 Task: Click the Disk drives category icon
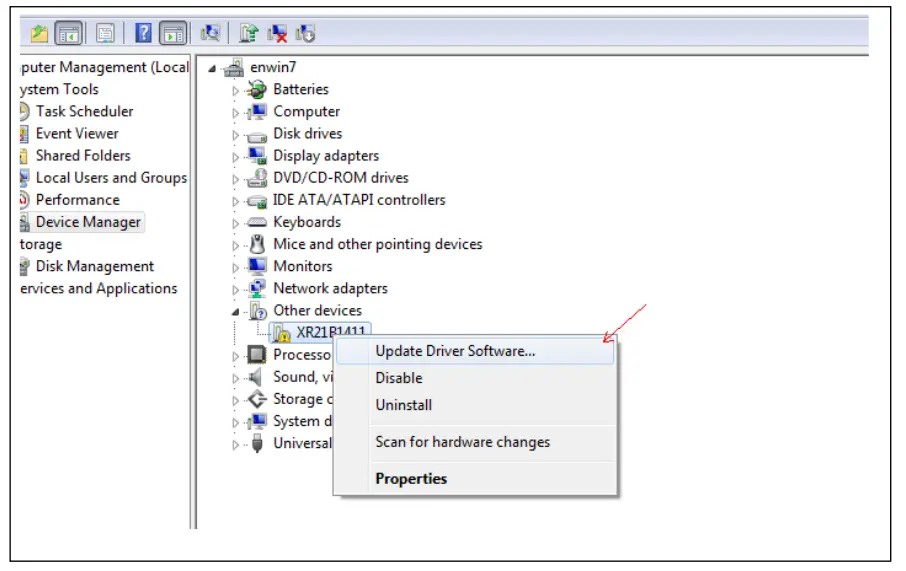257,136
